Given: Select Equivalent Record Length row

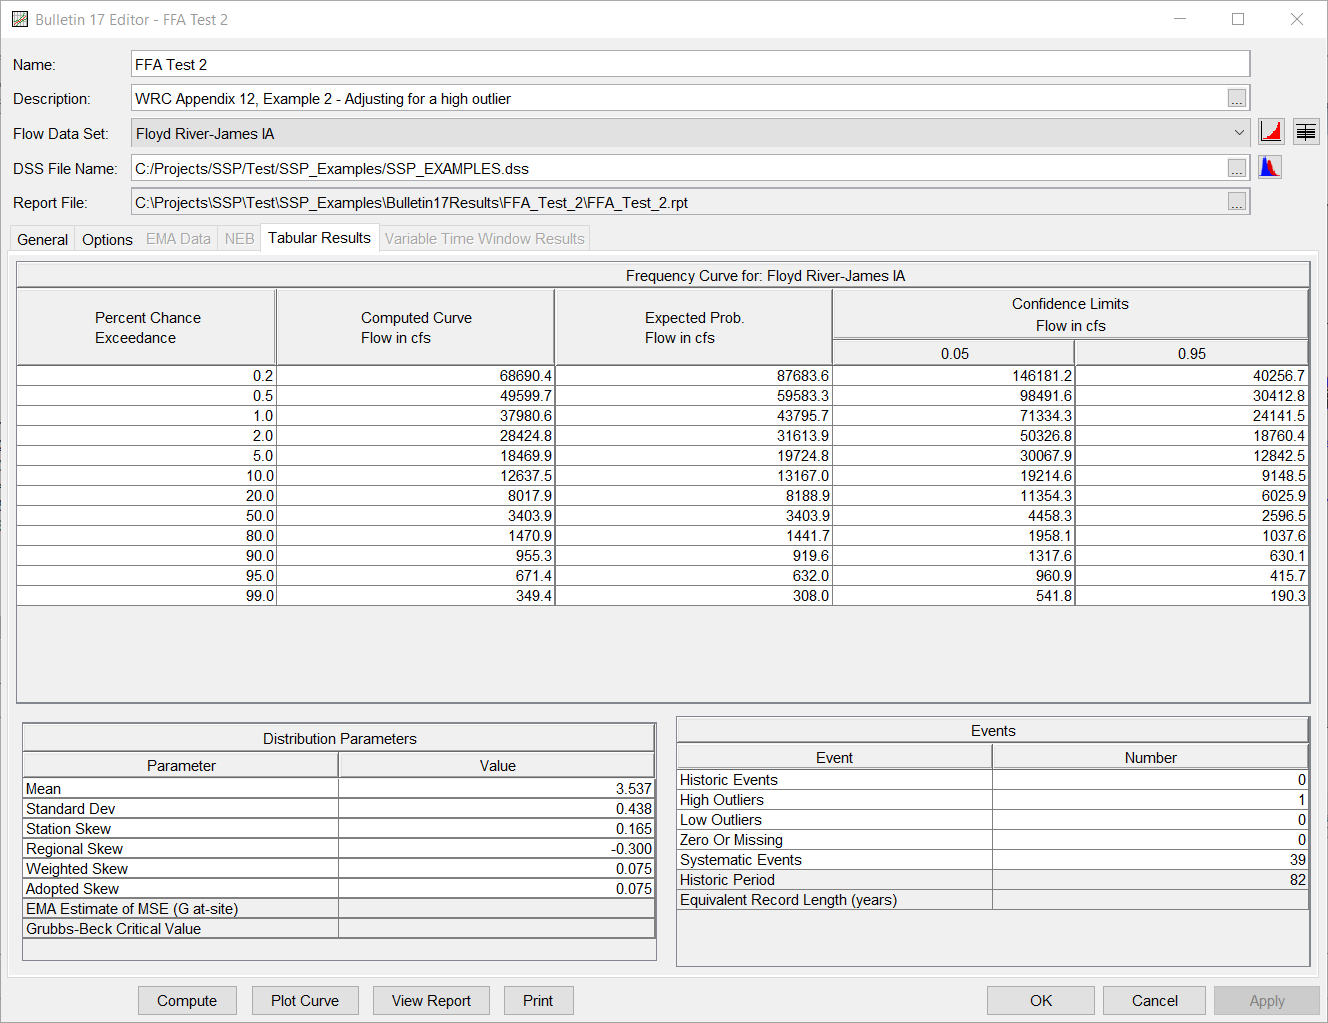Looking at the screenshot, I should (993, 900).
